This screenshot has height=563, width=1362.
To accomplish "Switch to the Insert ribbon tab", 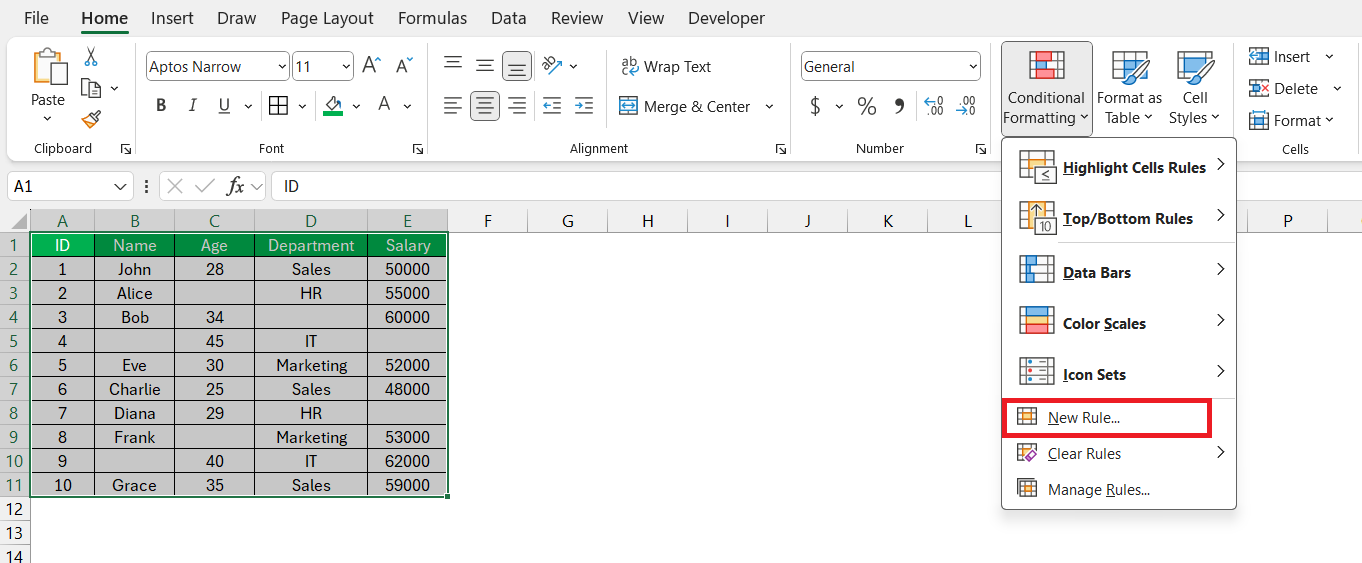I will tap(173, 18).
